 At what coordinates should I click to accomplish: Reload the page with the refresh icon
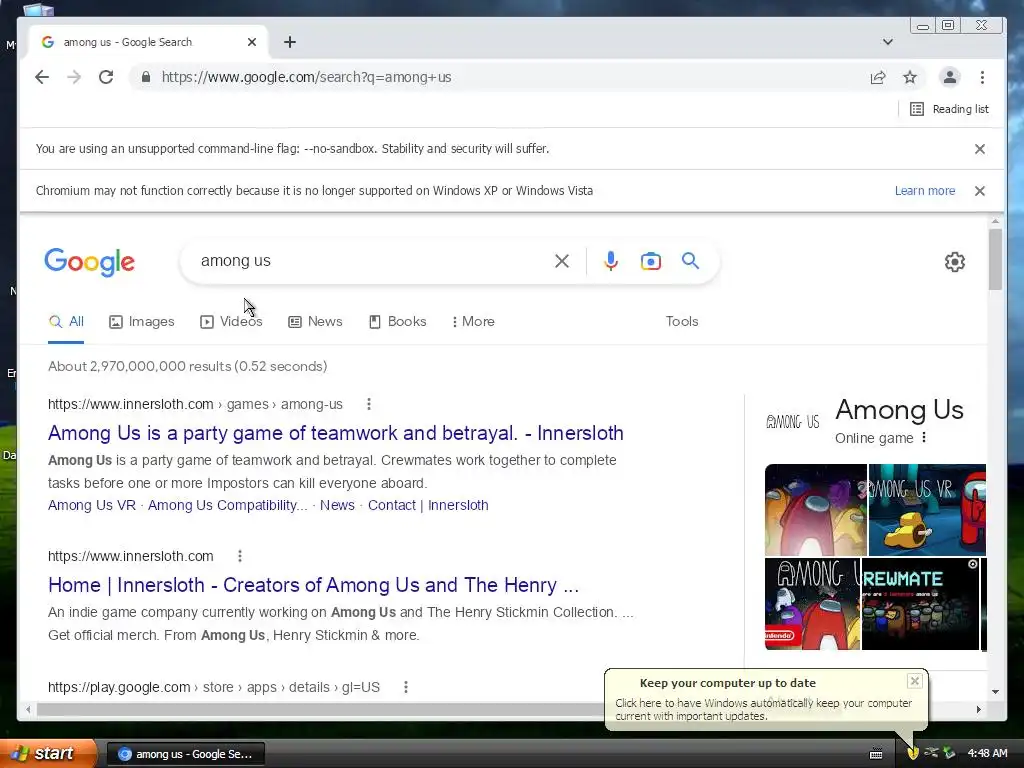tap(106, 77)
